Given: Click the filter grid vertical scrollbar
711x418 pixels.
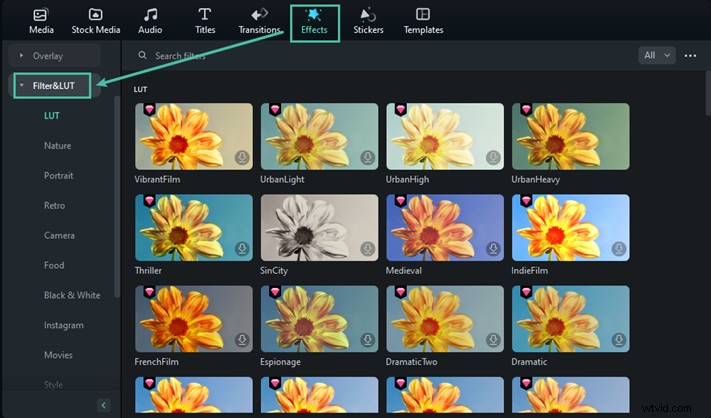Looking at the screenshot, I should [708, 93].
